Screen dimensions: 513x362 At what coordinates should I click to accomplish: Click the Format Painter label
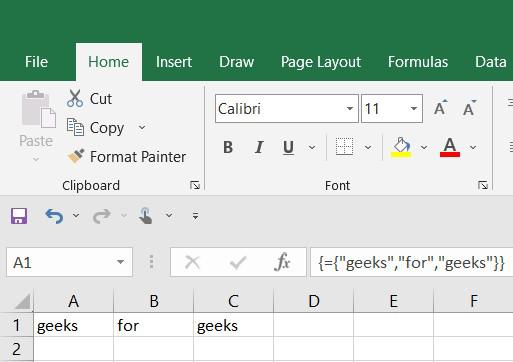pos(138,157)
